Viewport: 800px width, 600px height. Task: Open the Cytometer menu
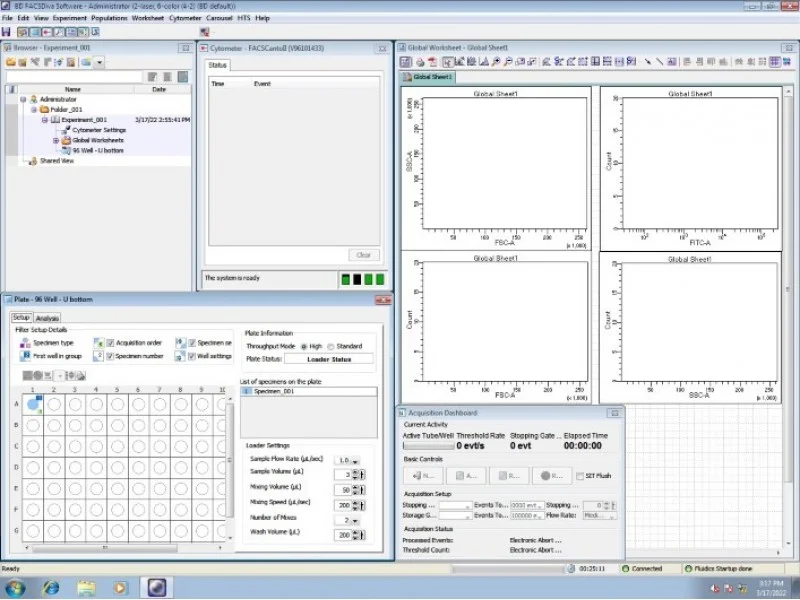click(x=185, y=18)
